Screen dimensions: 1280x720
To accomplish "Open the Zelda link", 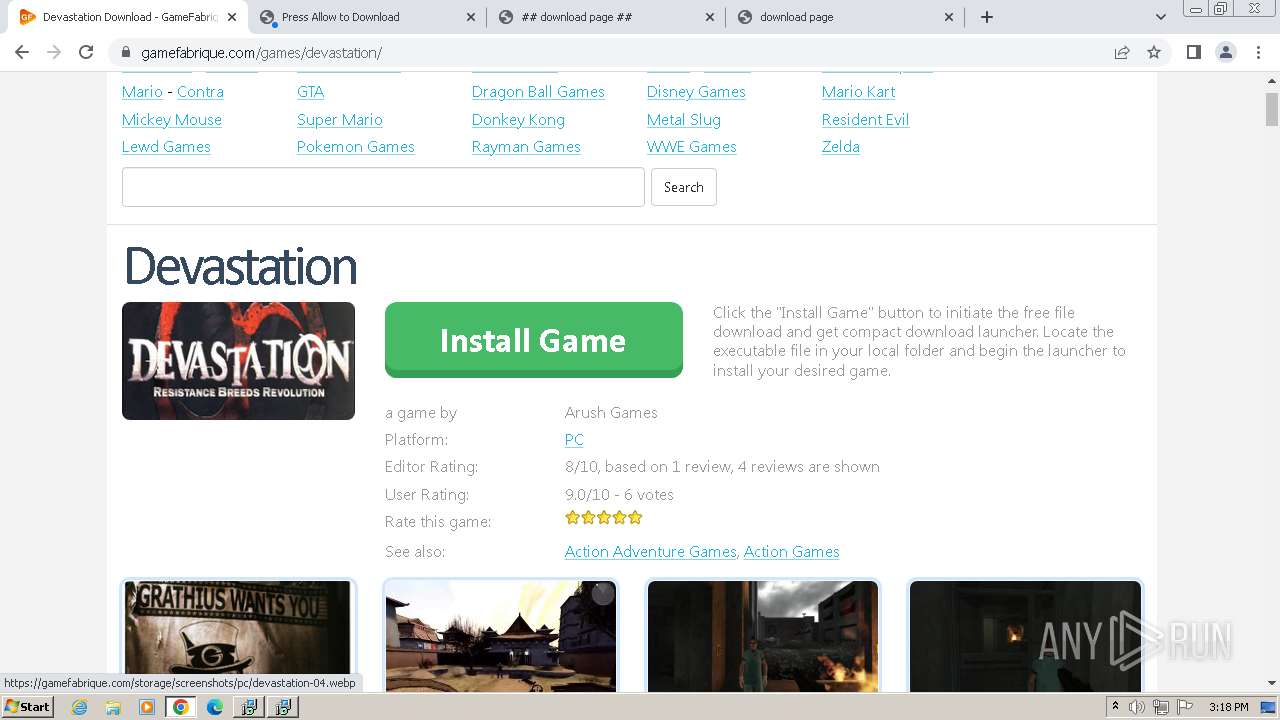I will [x=841, y=147].
